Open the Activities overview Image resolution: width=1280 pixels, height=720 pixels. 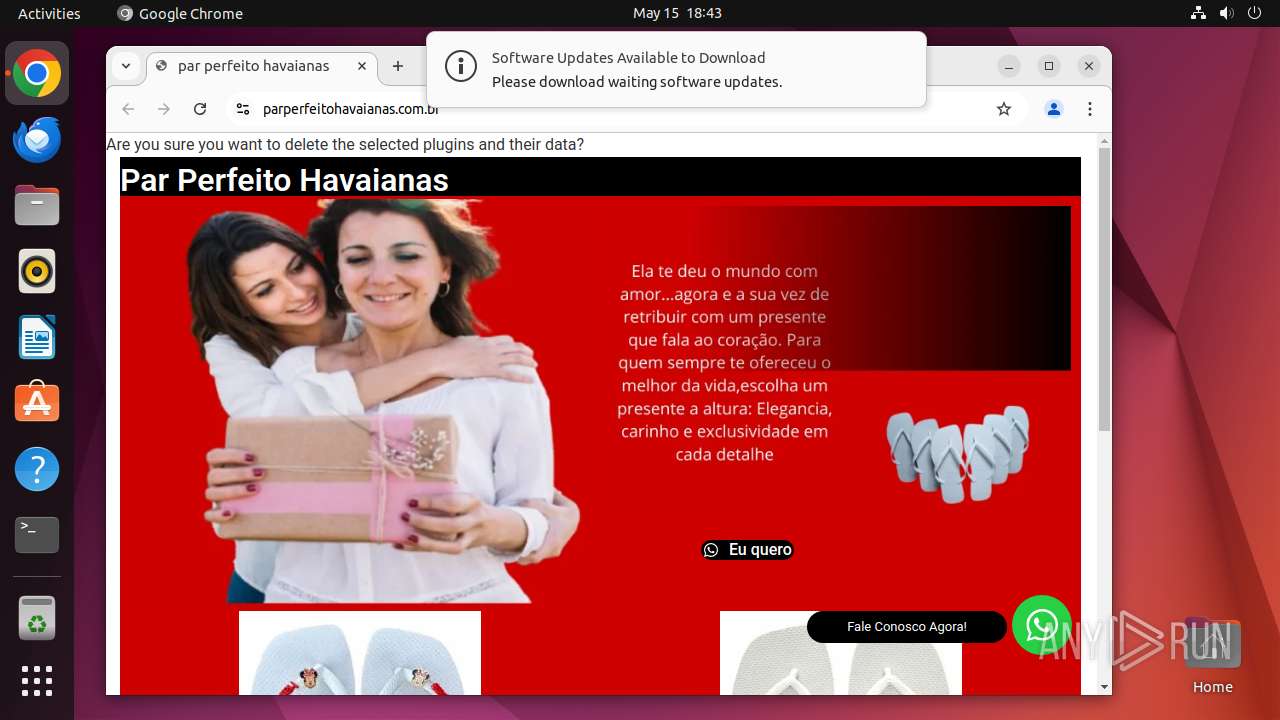(49, 13)
